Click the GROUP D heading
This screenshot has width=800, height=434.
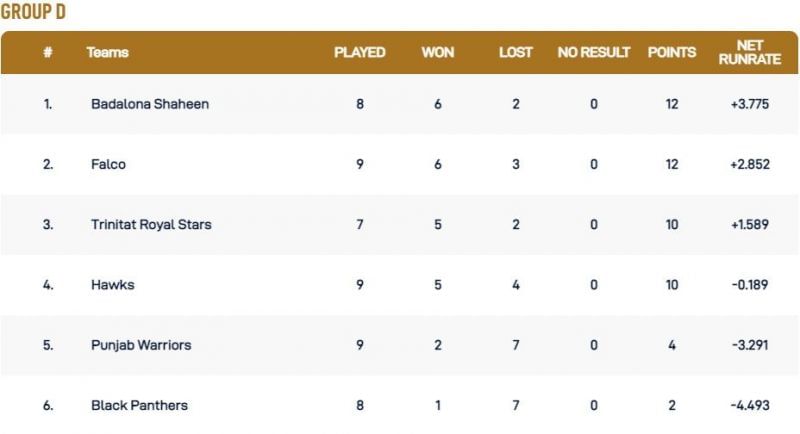point(33,12)
